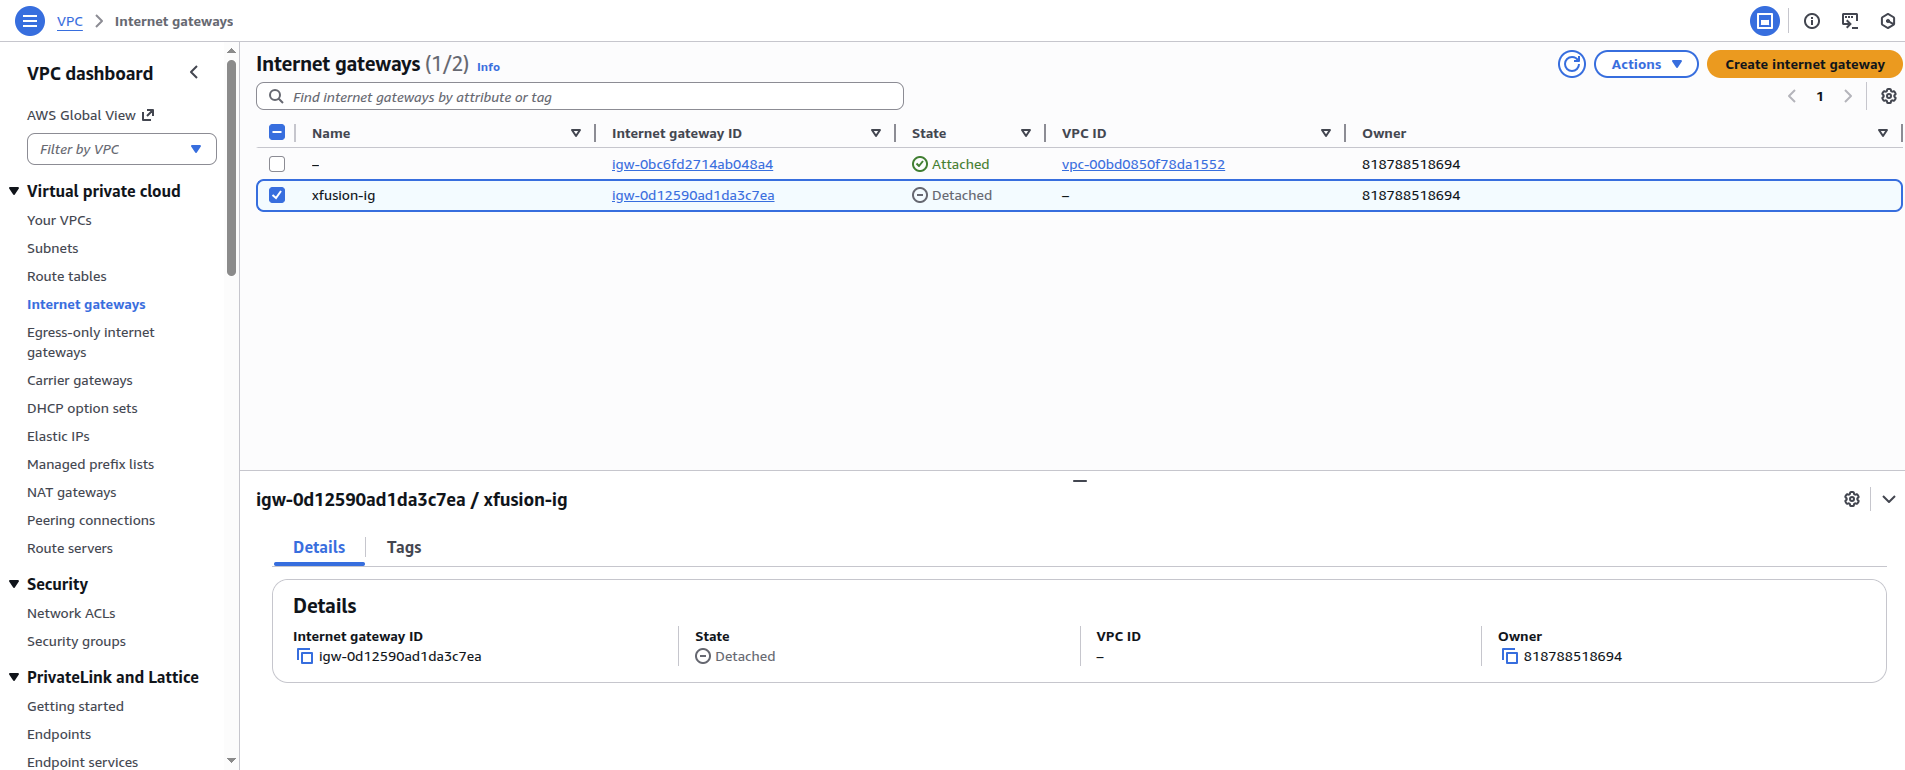Collapse the details panel with chevron
This screenshot has width=1905, height=770.
(x=1889, y=499)
